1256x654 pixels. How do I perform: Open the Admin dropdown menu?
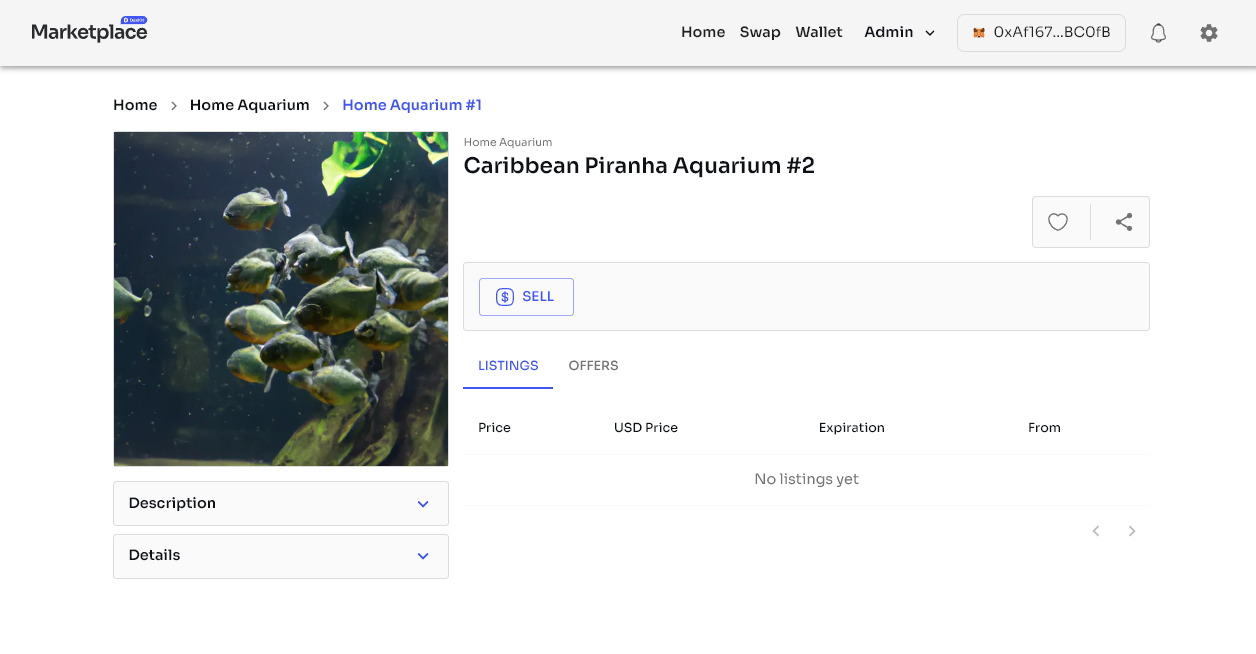pos(899,32)
